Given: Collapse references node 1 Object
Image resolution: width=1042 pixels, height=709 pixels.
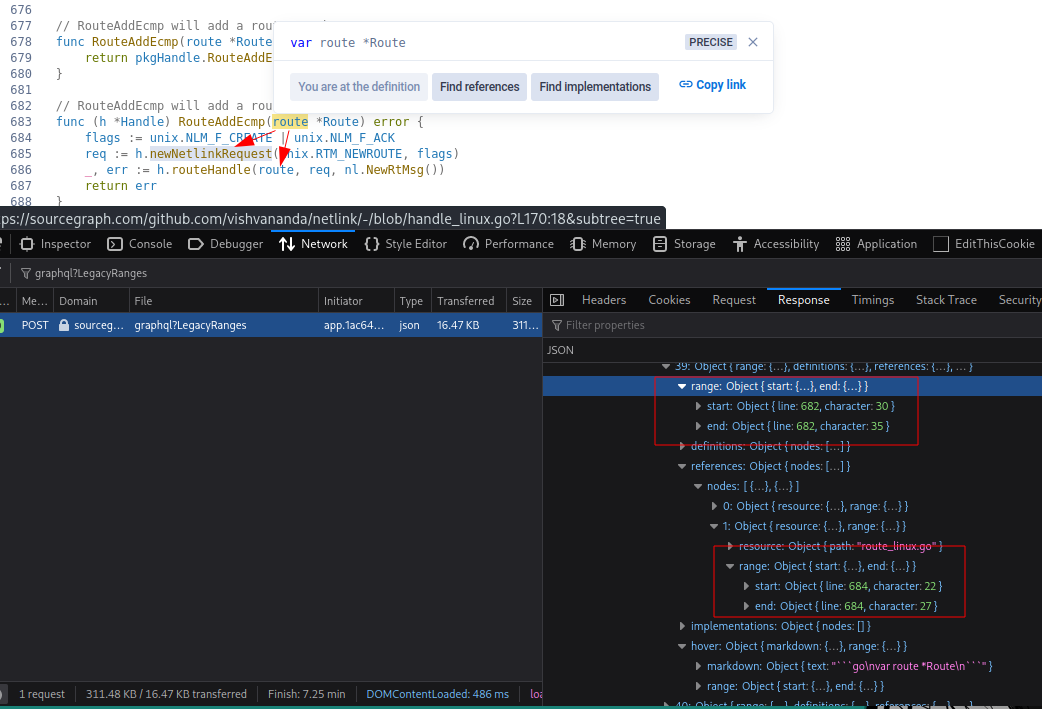Looking at the screenshot, I should tap(714, 526).
